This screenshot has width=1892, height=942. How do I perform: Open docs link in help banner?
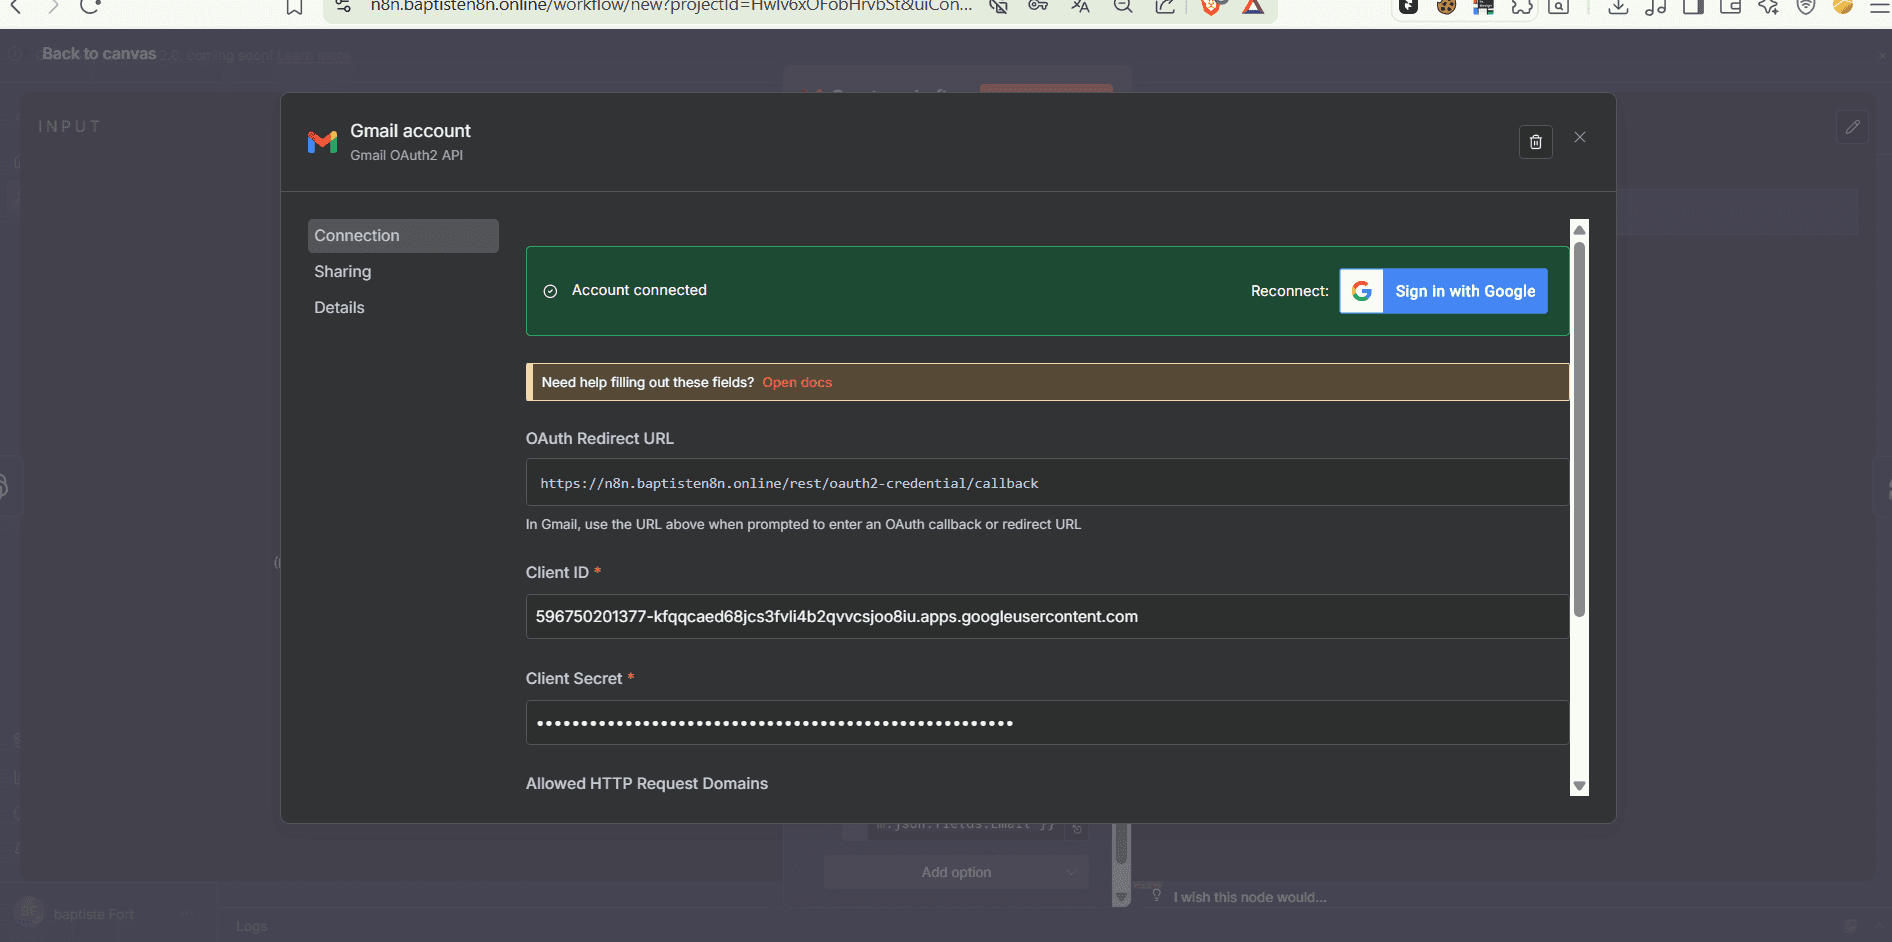[797, 382]
